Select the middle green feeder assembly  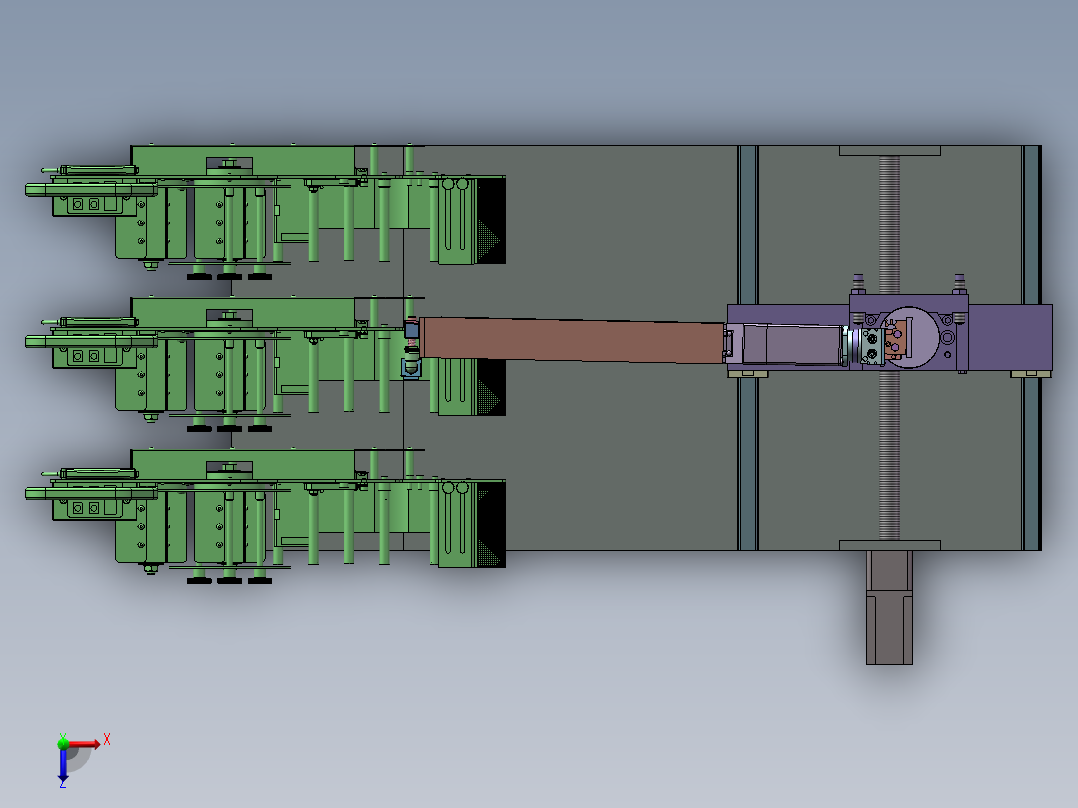click(x=265, y=363)
